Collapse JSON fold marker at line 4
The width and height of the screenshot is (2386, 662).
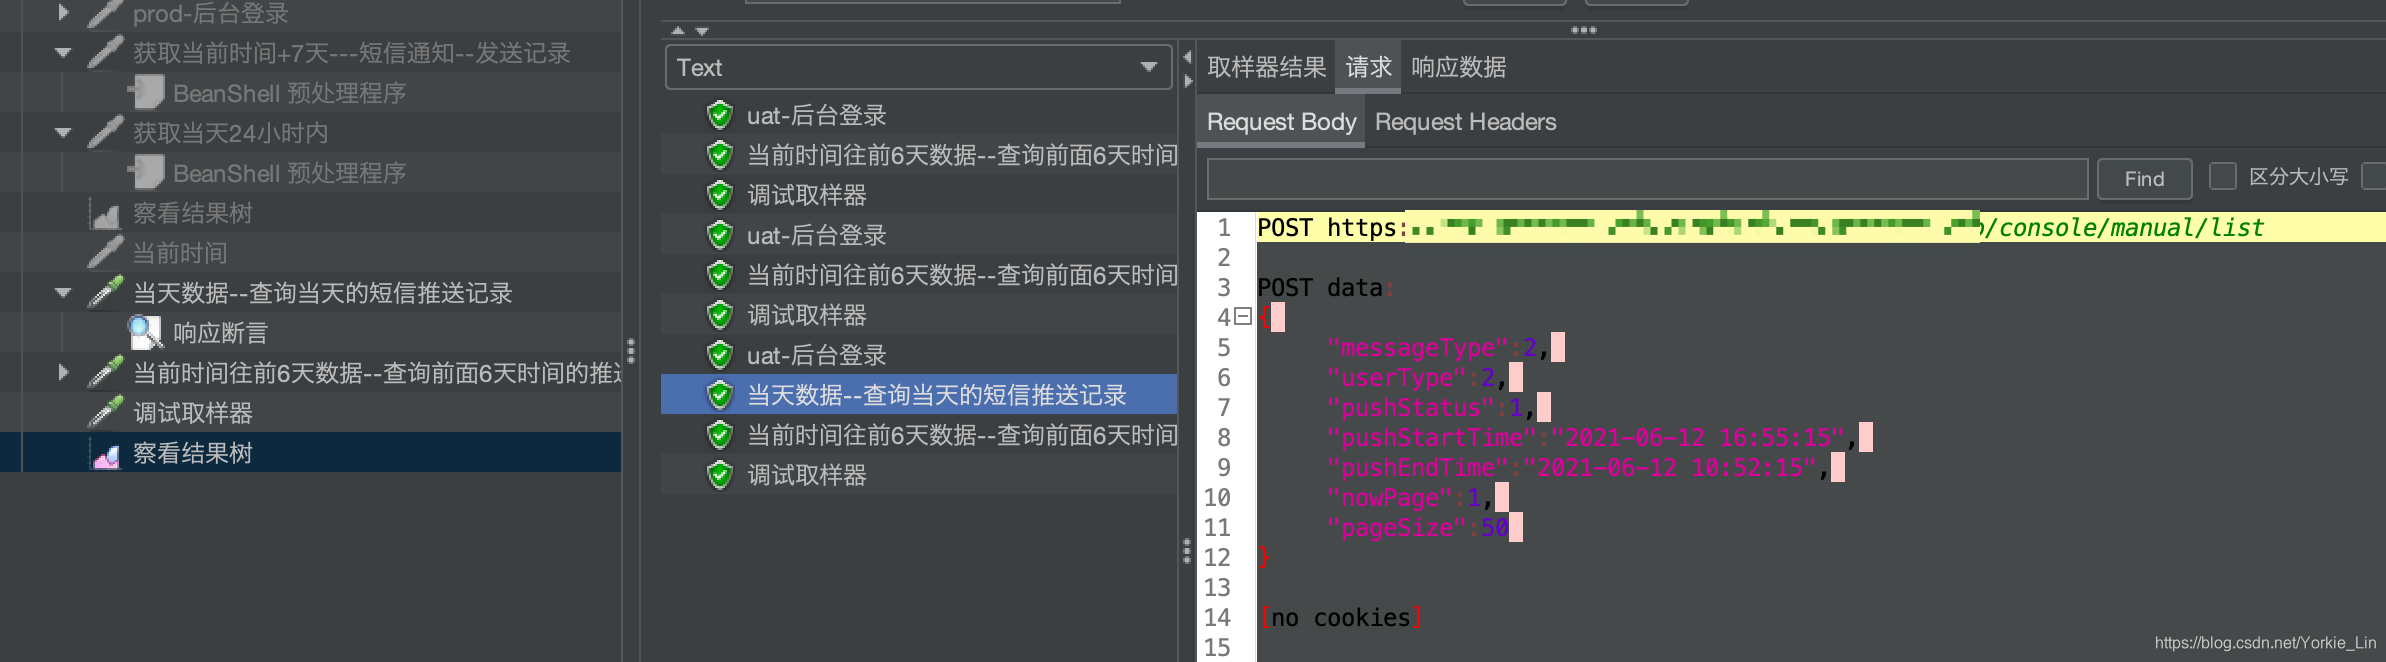tap(1243, 317)
